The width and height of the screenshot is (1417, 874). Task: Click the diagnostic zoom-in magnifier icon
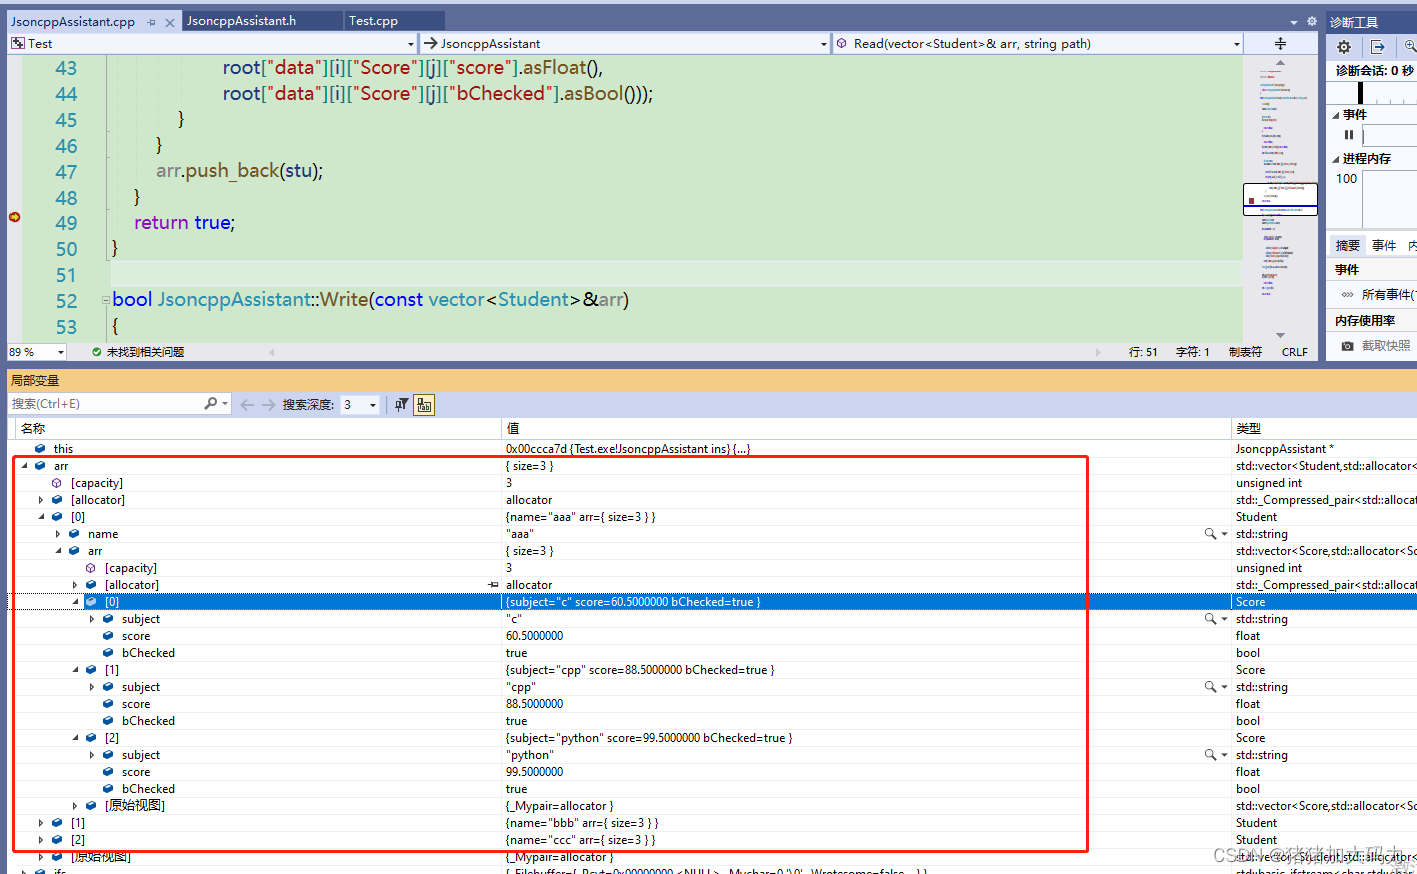coord(1409,47)
